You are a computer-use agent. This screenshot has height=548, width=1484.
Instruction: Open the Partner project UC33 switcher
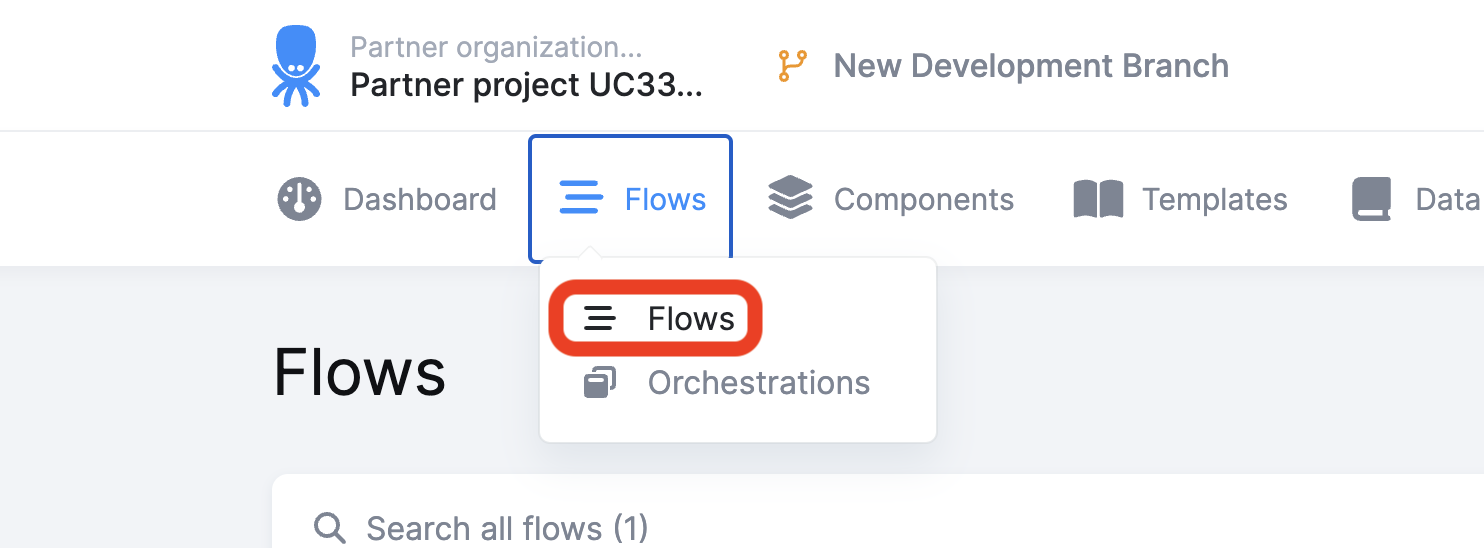527,85
